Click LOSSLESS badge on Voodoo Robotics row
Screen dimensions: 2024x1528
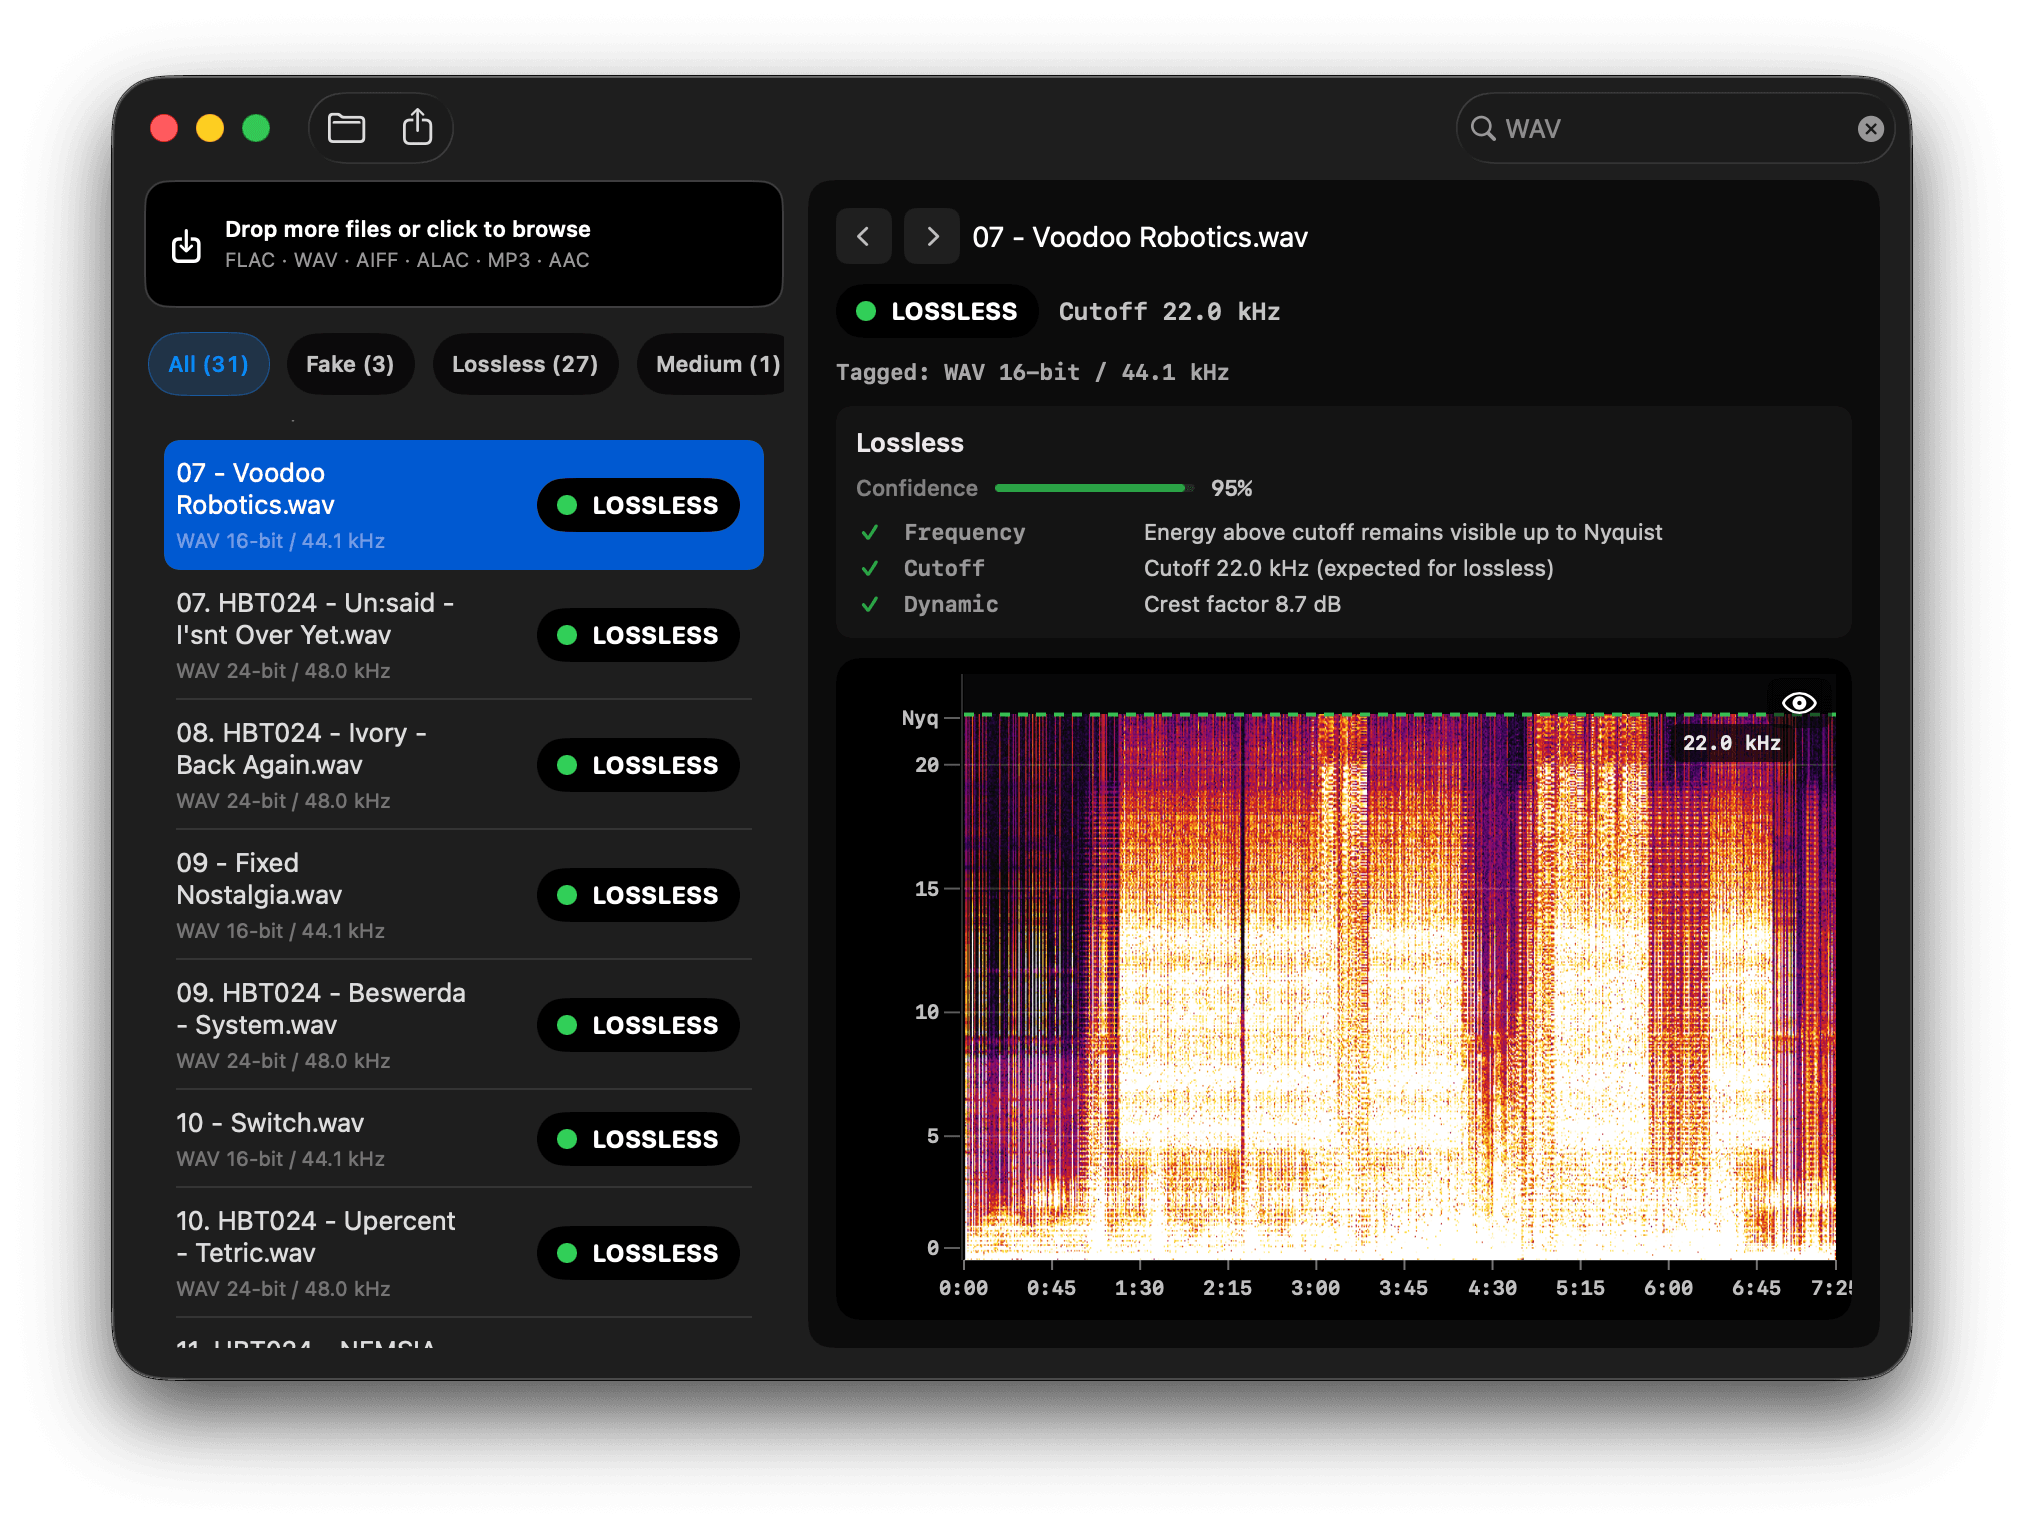coord(638,505)
